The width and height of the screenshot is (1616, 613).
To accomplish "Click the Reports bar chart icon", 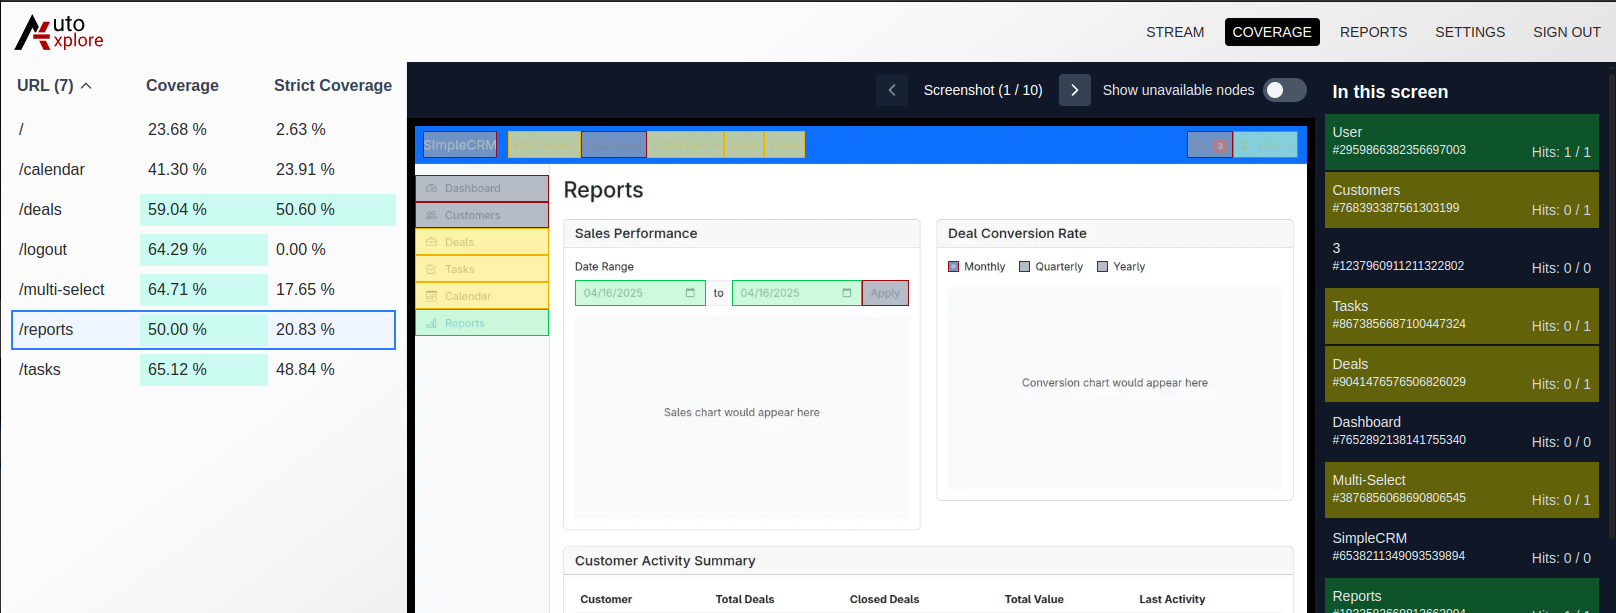I will (x=432, y=323).
